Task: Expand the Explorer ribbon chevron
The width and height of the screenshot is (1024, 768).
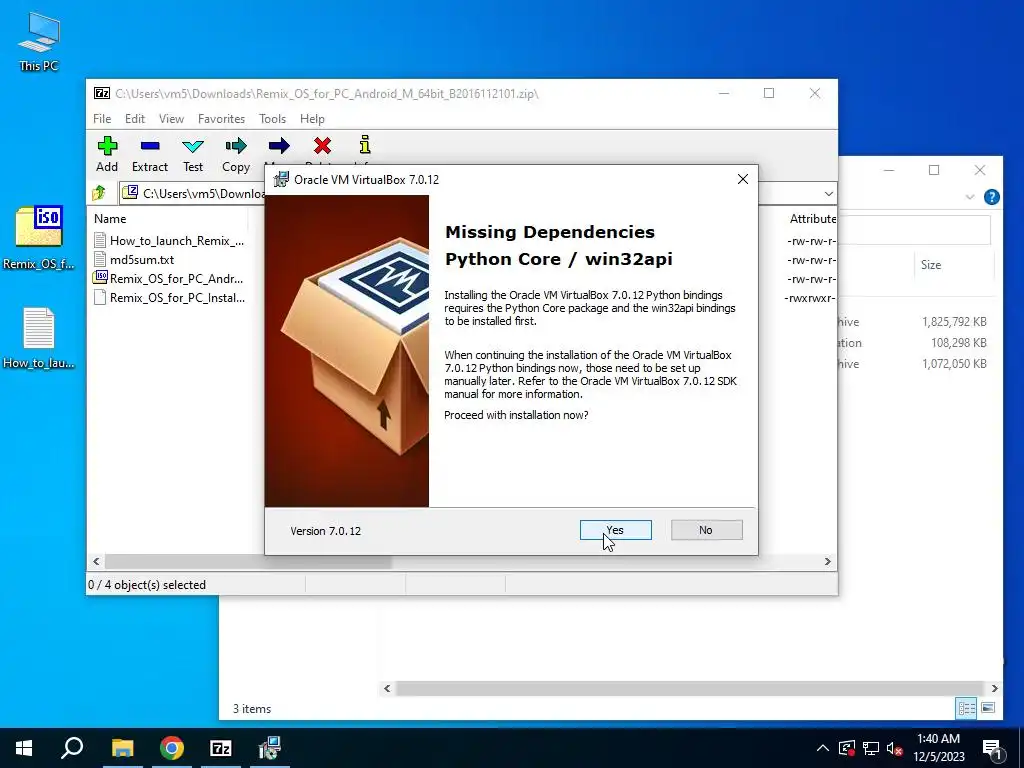Action: tap(970, 197)
